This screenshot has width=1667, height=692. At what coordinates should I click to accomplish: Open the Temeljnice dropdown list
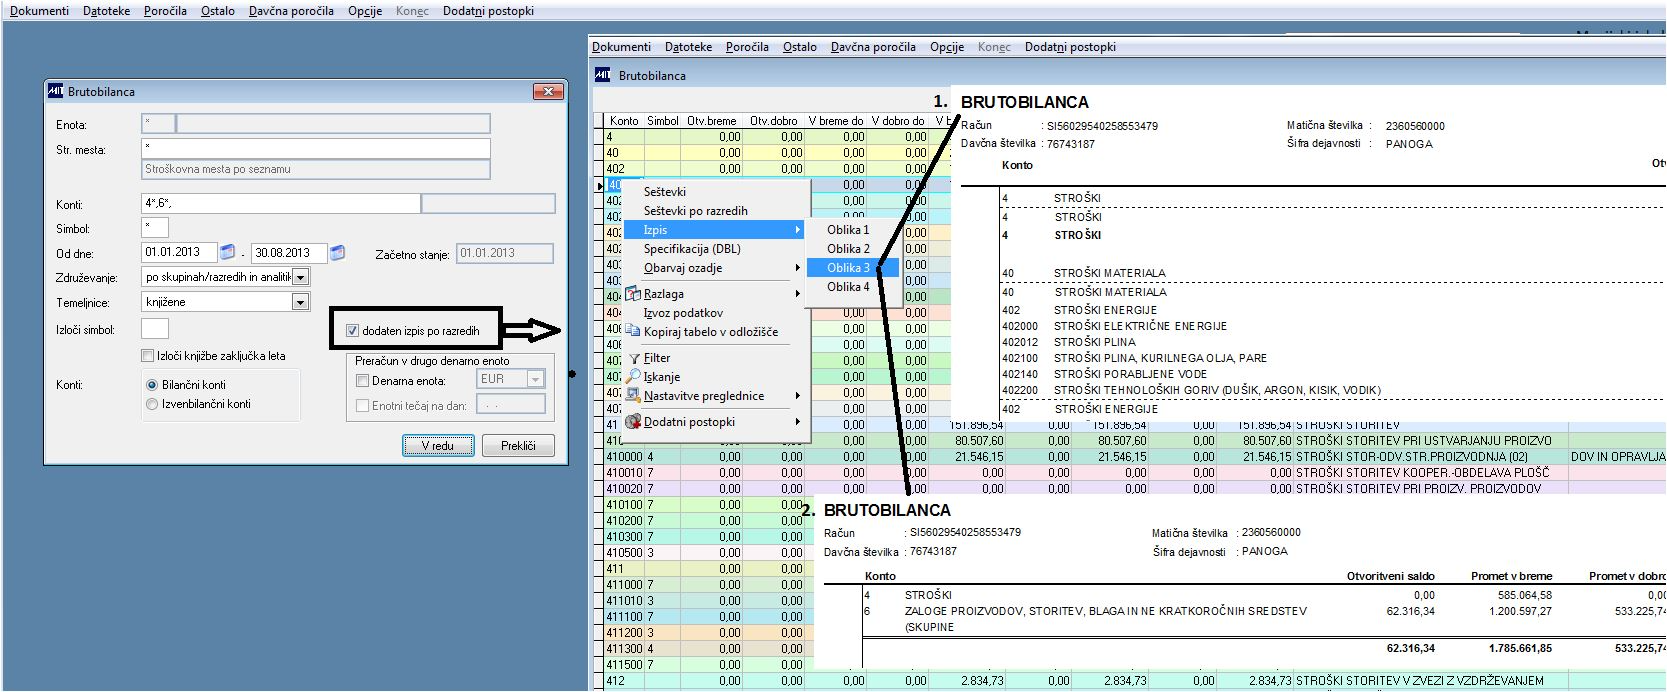click(299, 302)
